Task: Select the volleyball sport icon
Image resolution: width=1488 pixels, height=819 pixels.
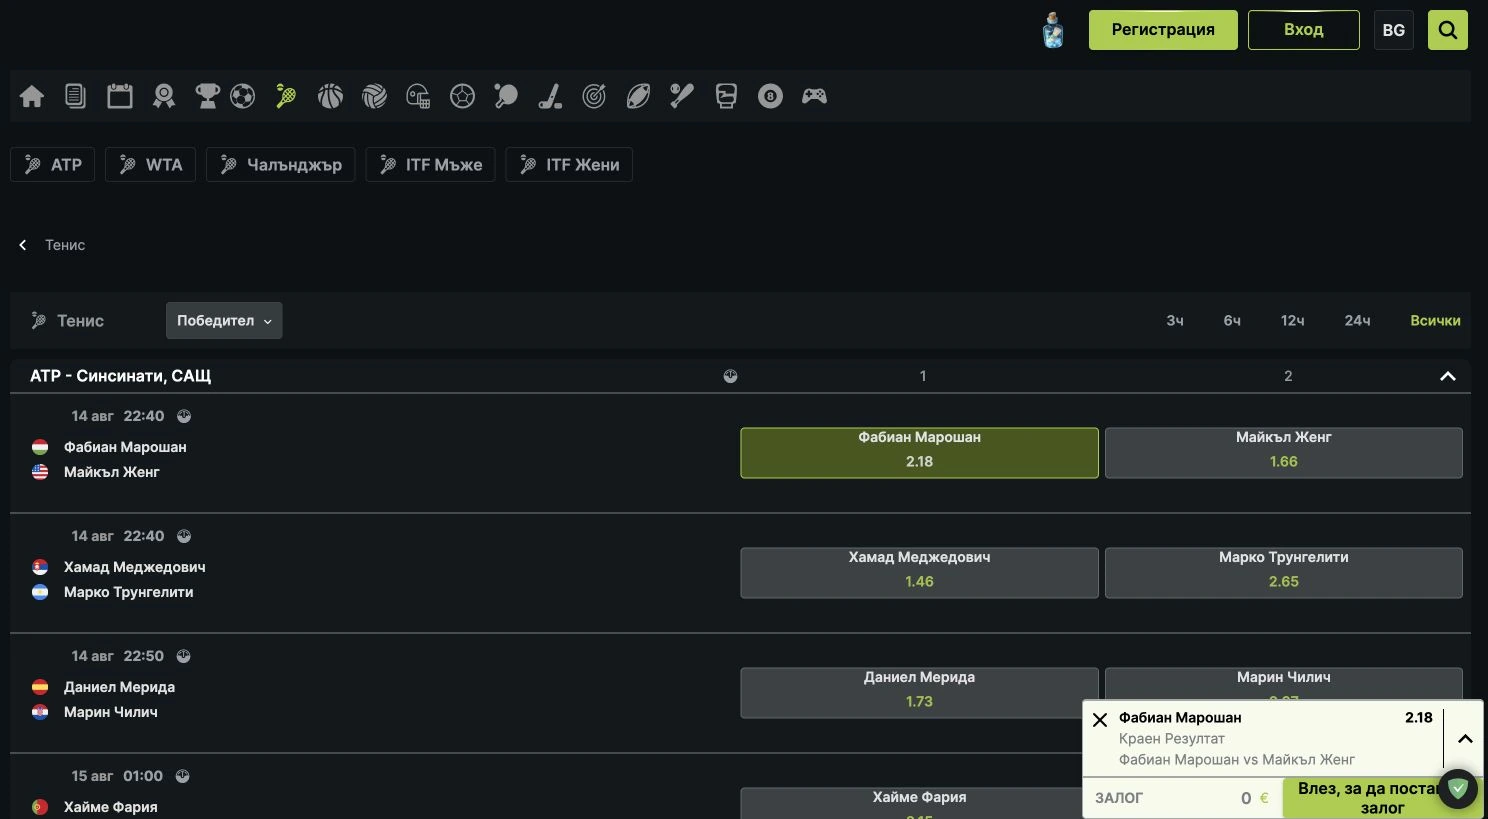Action: pyautogui.click(x=374, y=96)
